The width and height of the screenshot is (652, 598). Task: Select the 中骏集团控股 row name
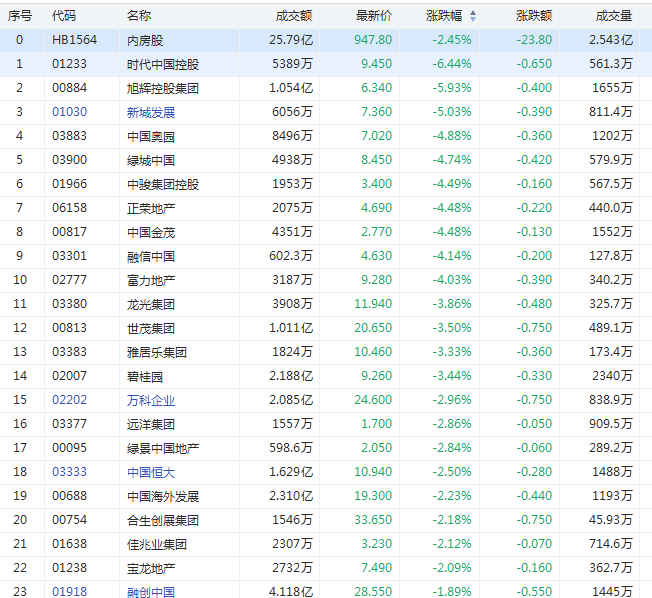point(163,184)
